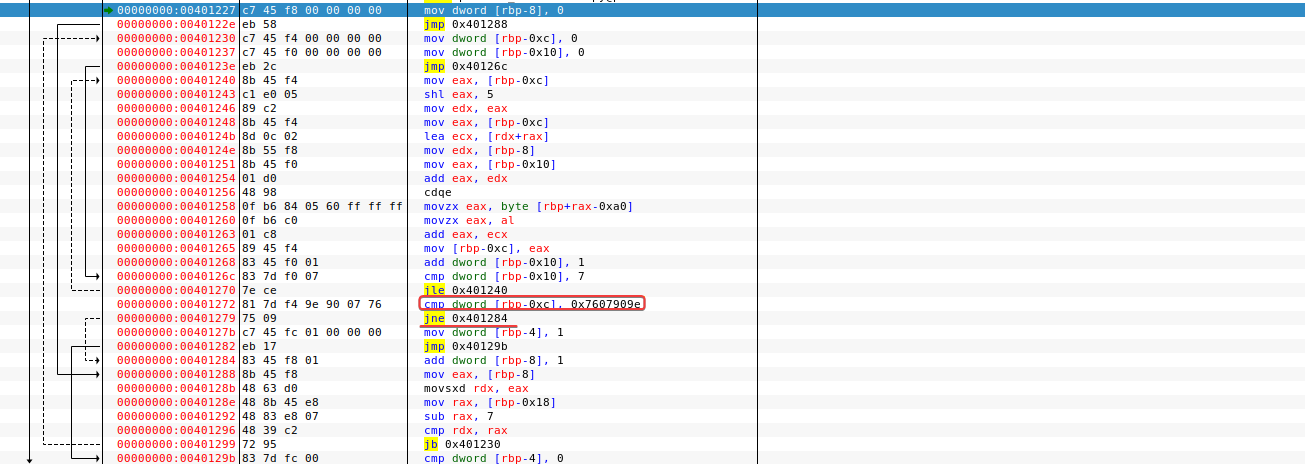This screenshot has width=1305, height=464.
Task: Click bytes 01 c8
Action: click(x=259, y=234)
